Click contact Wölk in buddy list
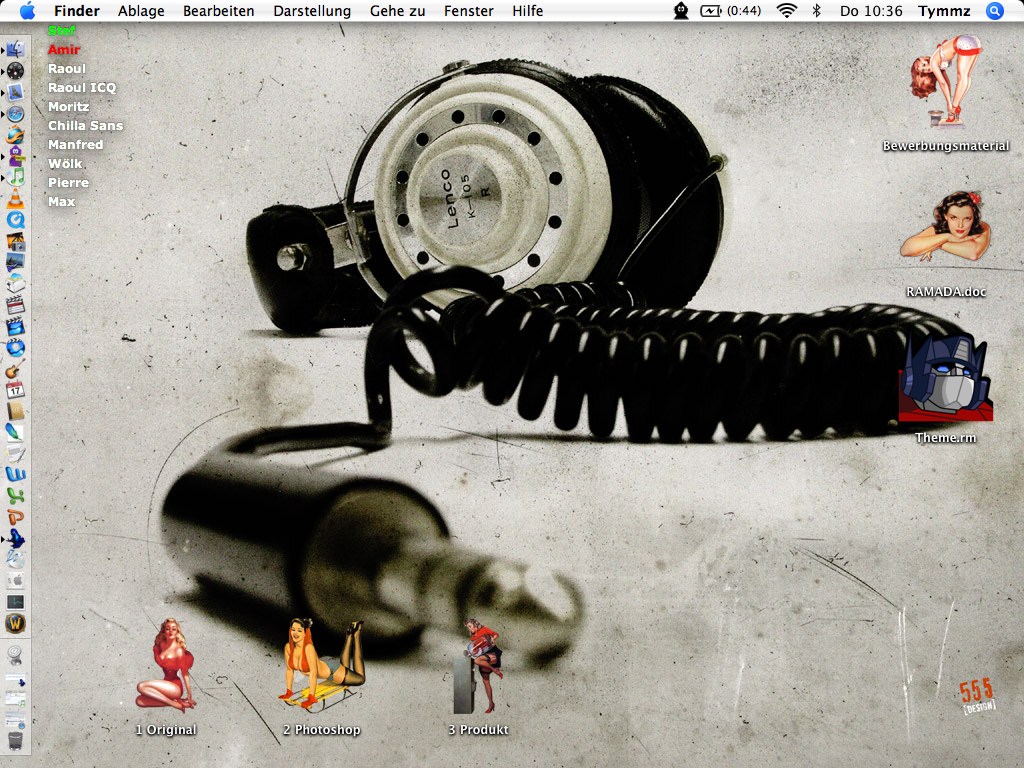The image size is (1024, 768). (x=65, y=163)
